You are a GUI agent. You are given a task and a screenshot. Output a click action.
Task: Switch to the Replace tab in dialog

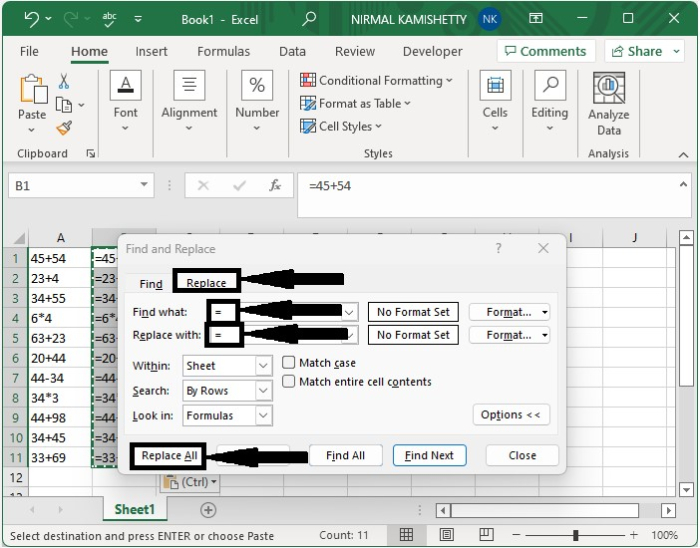tap(206, 282)
